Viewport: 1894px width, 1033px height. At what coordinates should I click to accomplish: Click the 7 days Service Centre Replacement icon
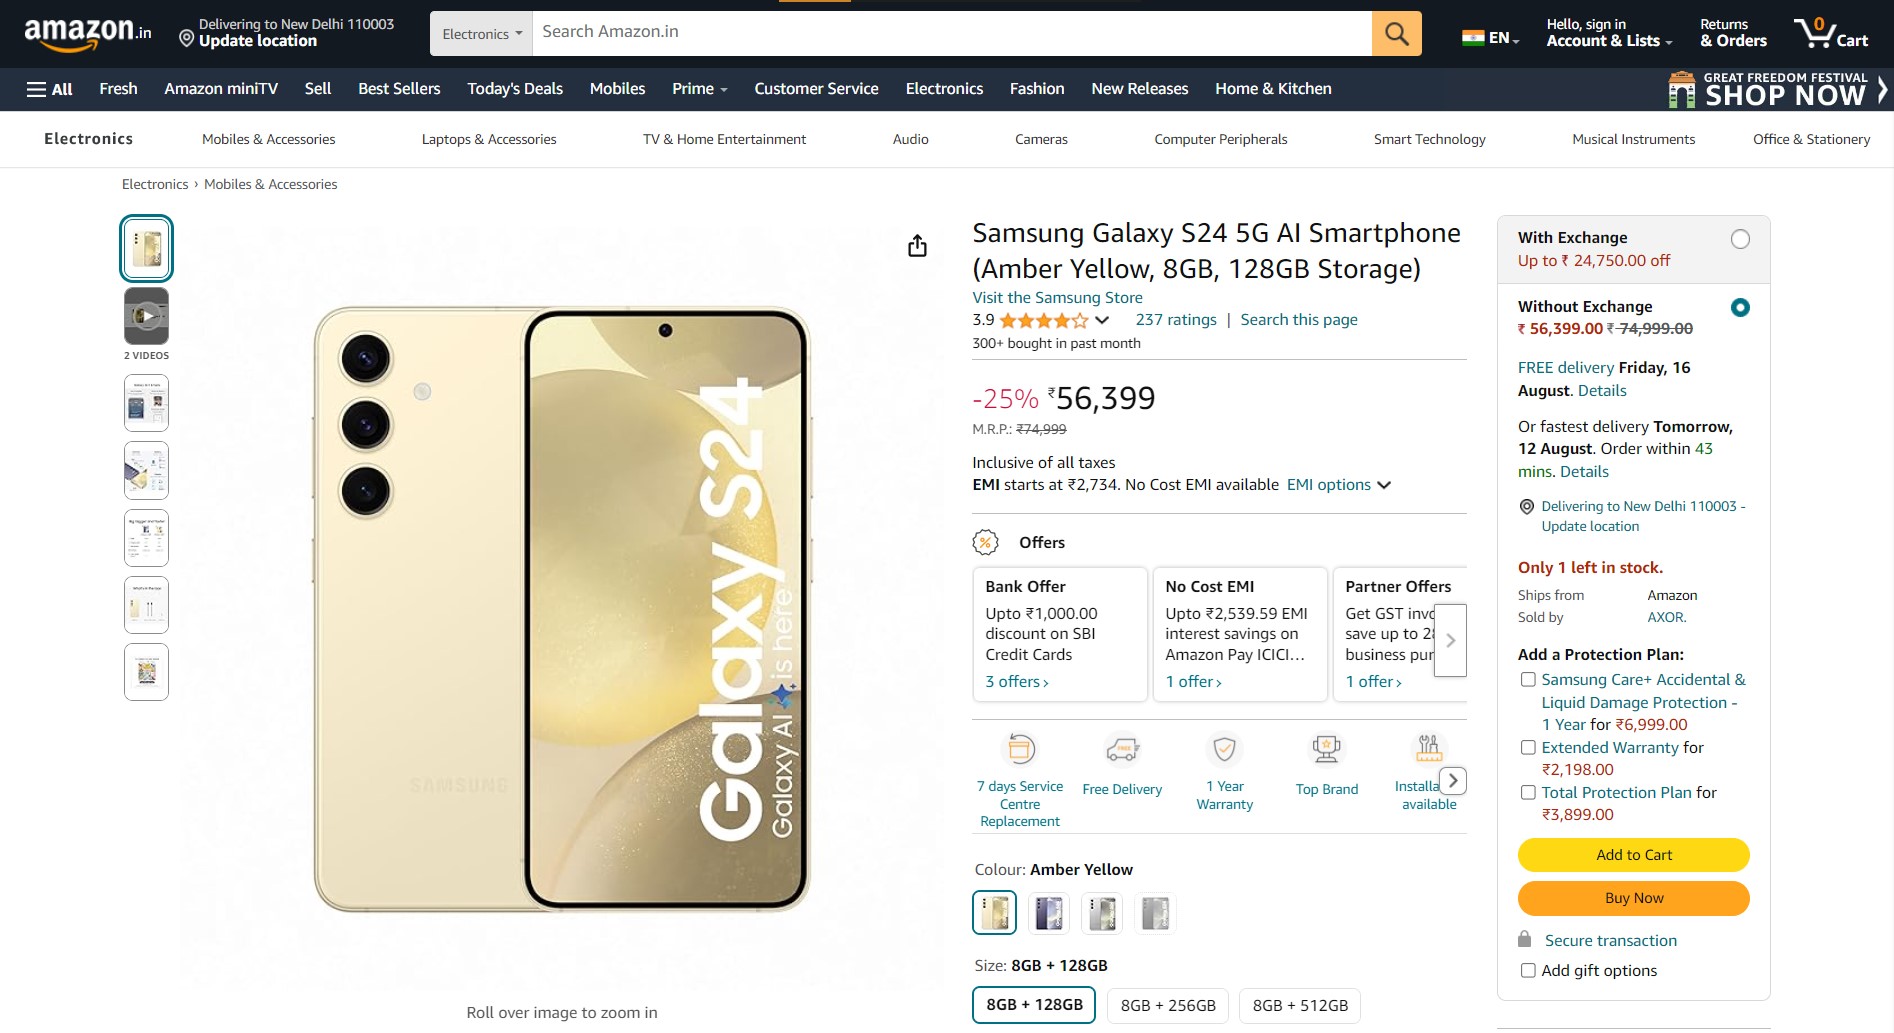click(x=1019, y=748)
